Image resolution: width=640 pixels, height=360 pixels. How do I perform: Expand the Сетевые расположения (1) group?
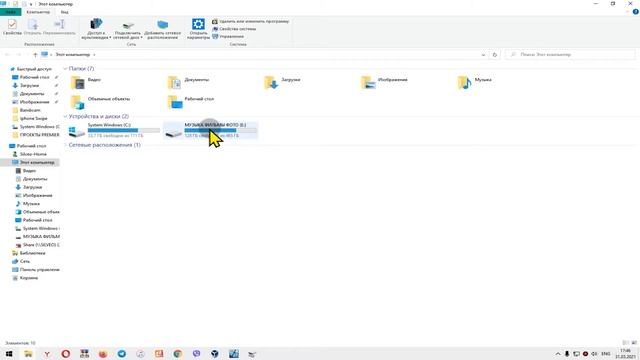[65, 145]
